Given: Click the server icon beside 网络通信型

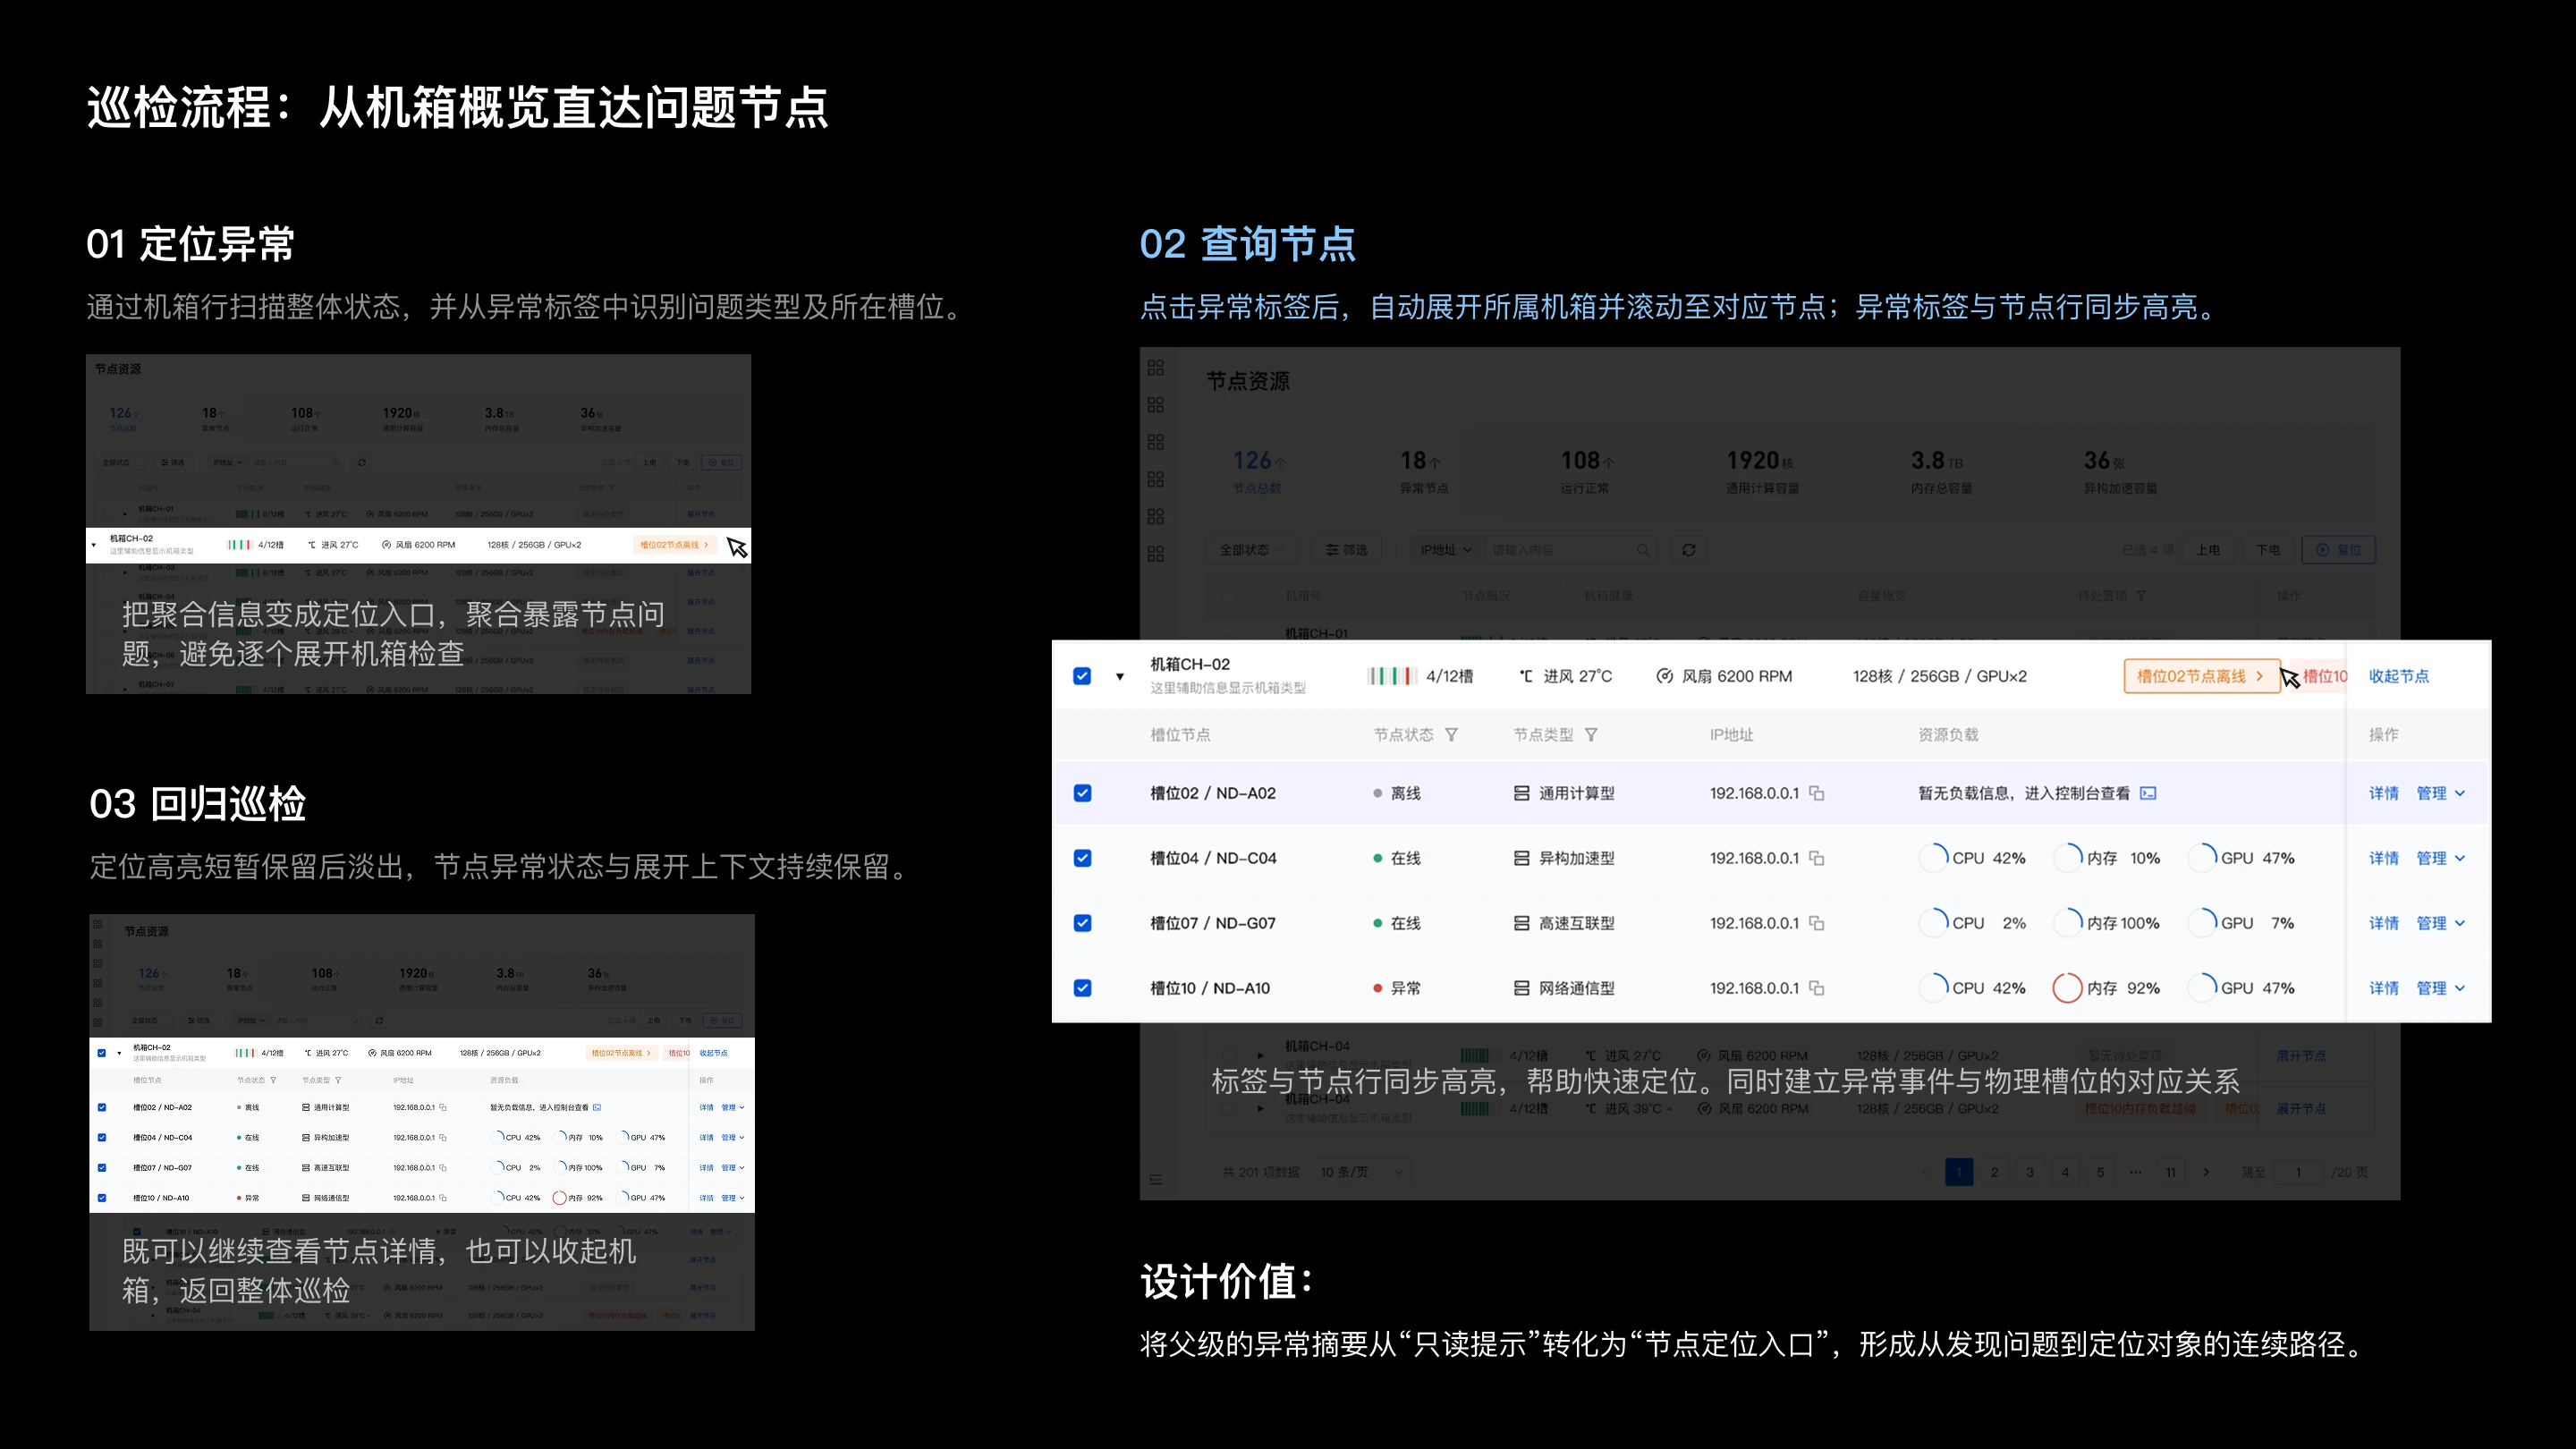Looking at the screenshot, I should [1521, 988].
